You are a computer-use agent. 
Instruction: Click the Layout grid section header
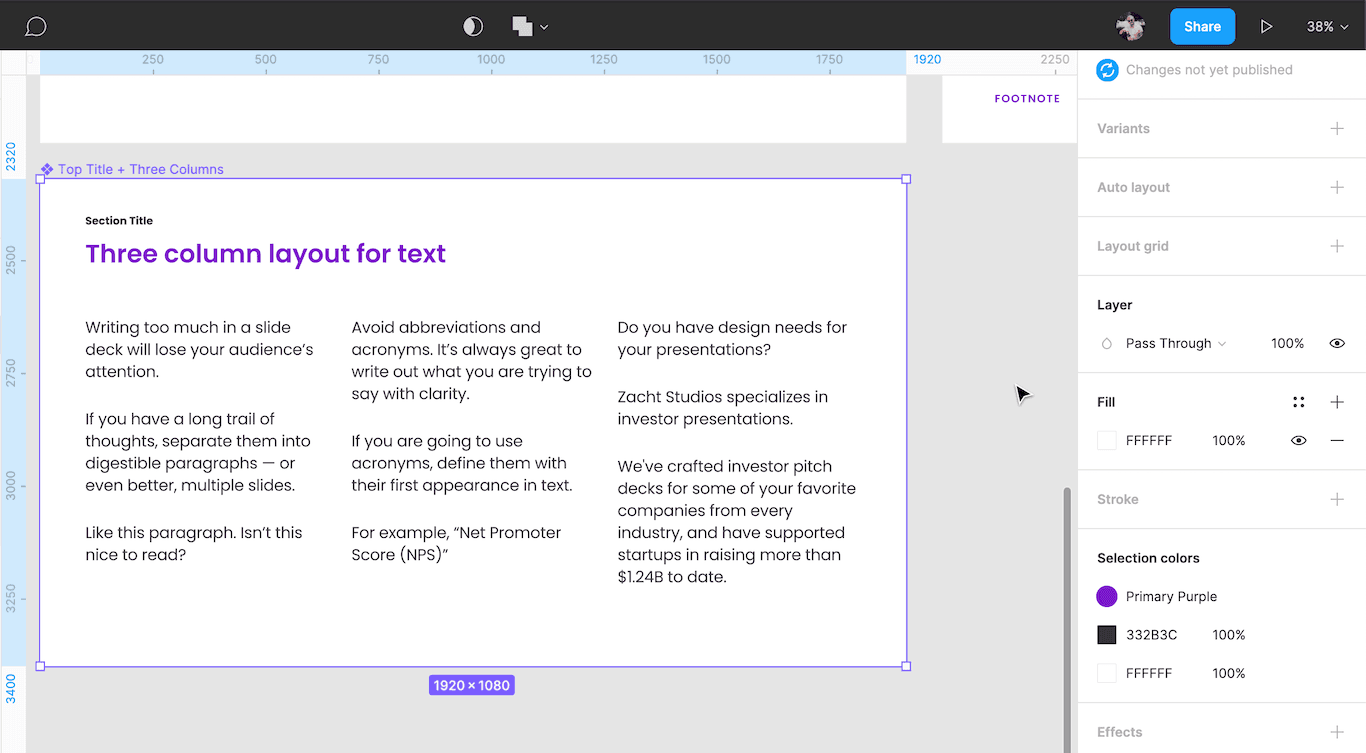[1132, 246]
